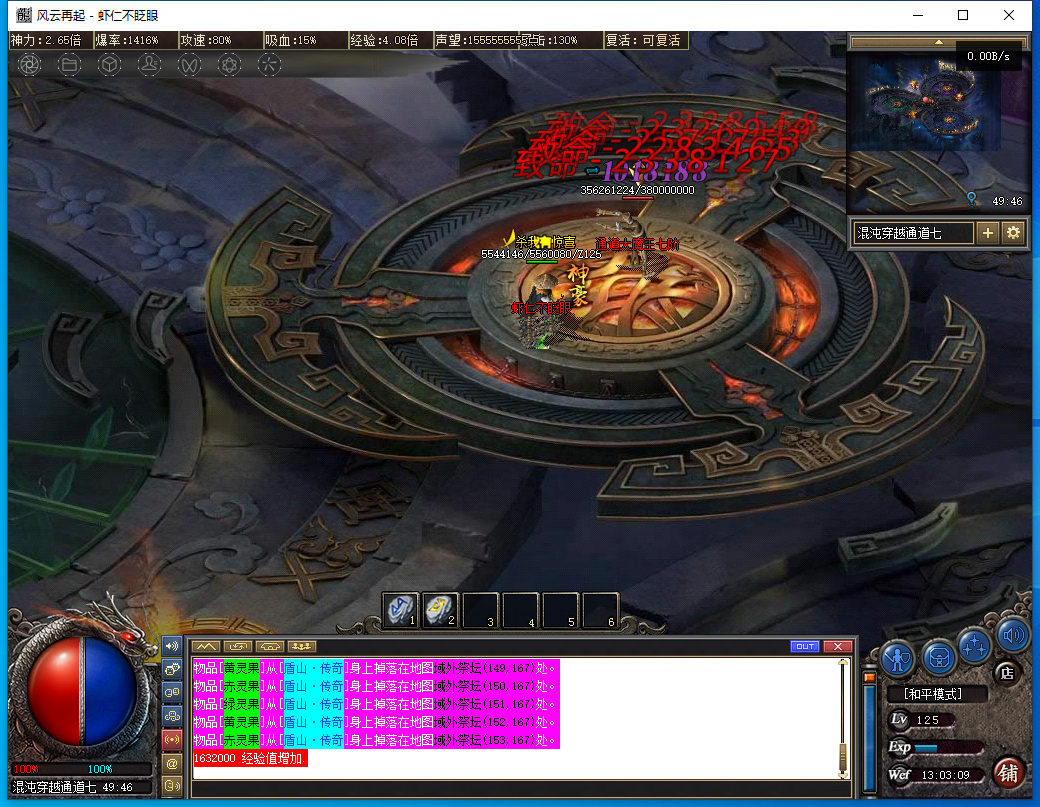Select empty quick slot 5

pos(560,610)
